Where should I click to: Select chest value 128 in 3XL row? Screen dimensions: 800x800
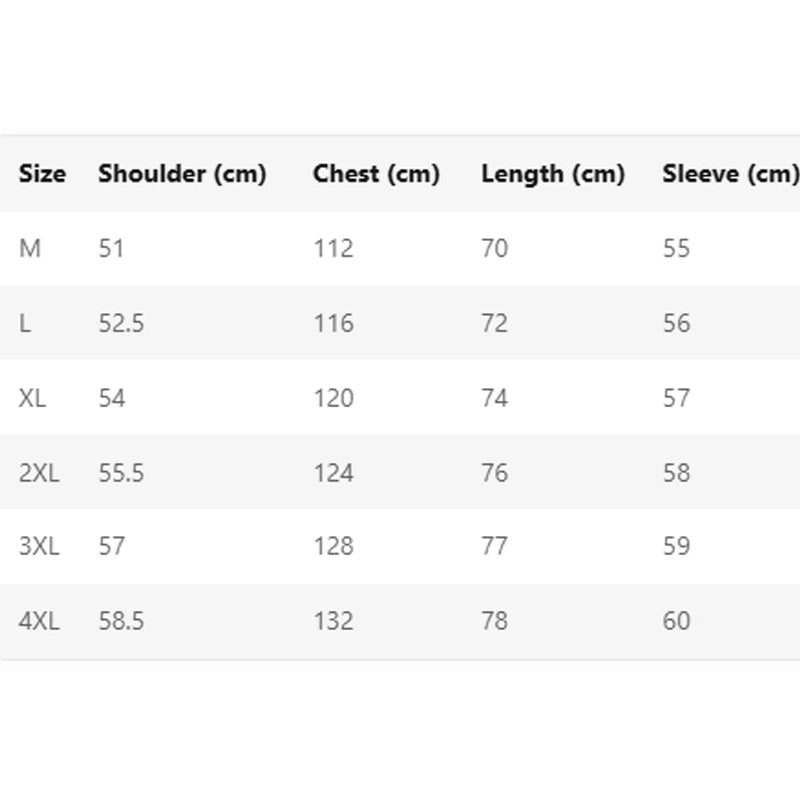pos(333,546)
